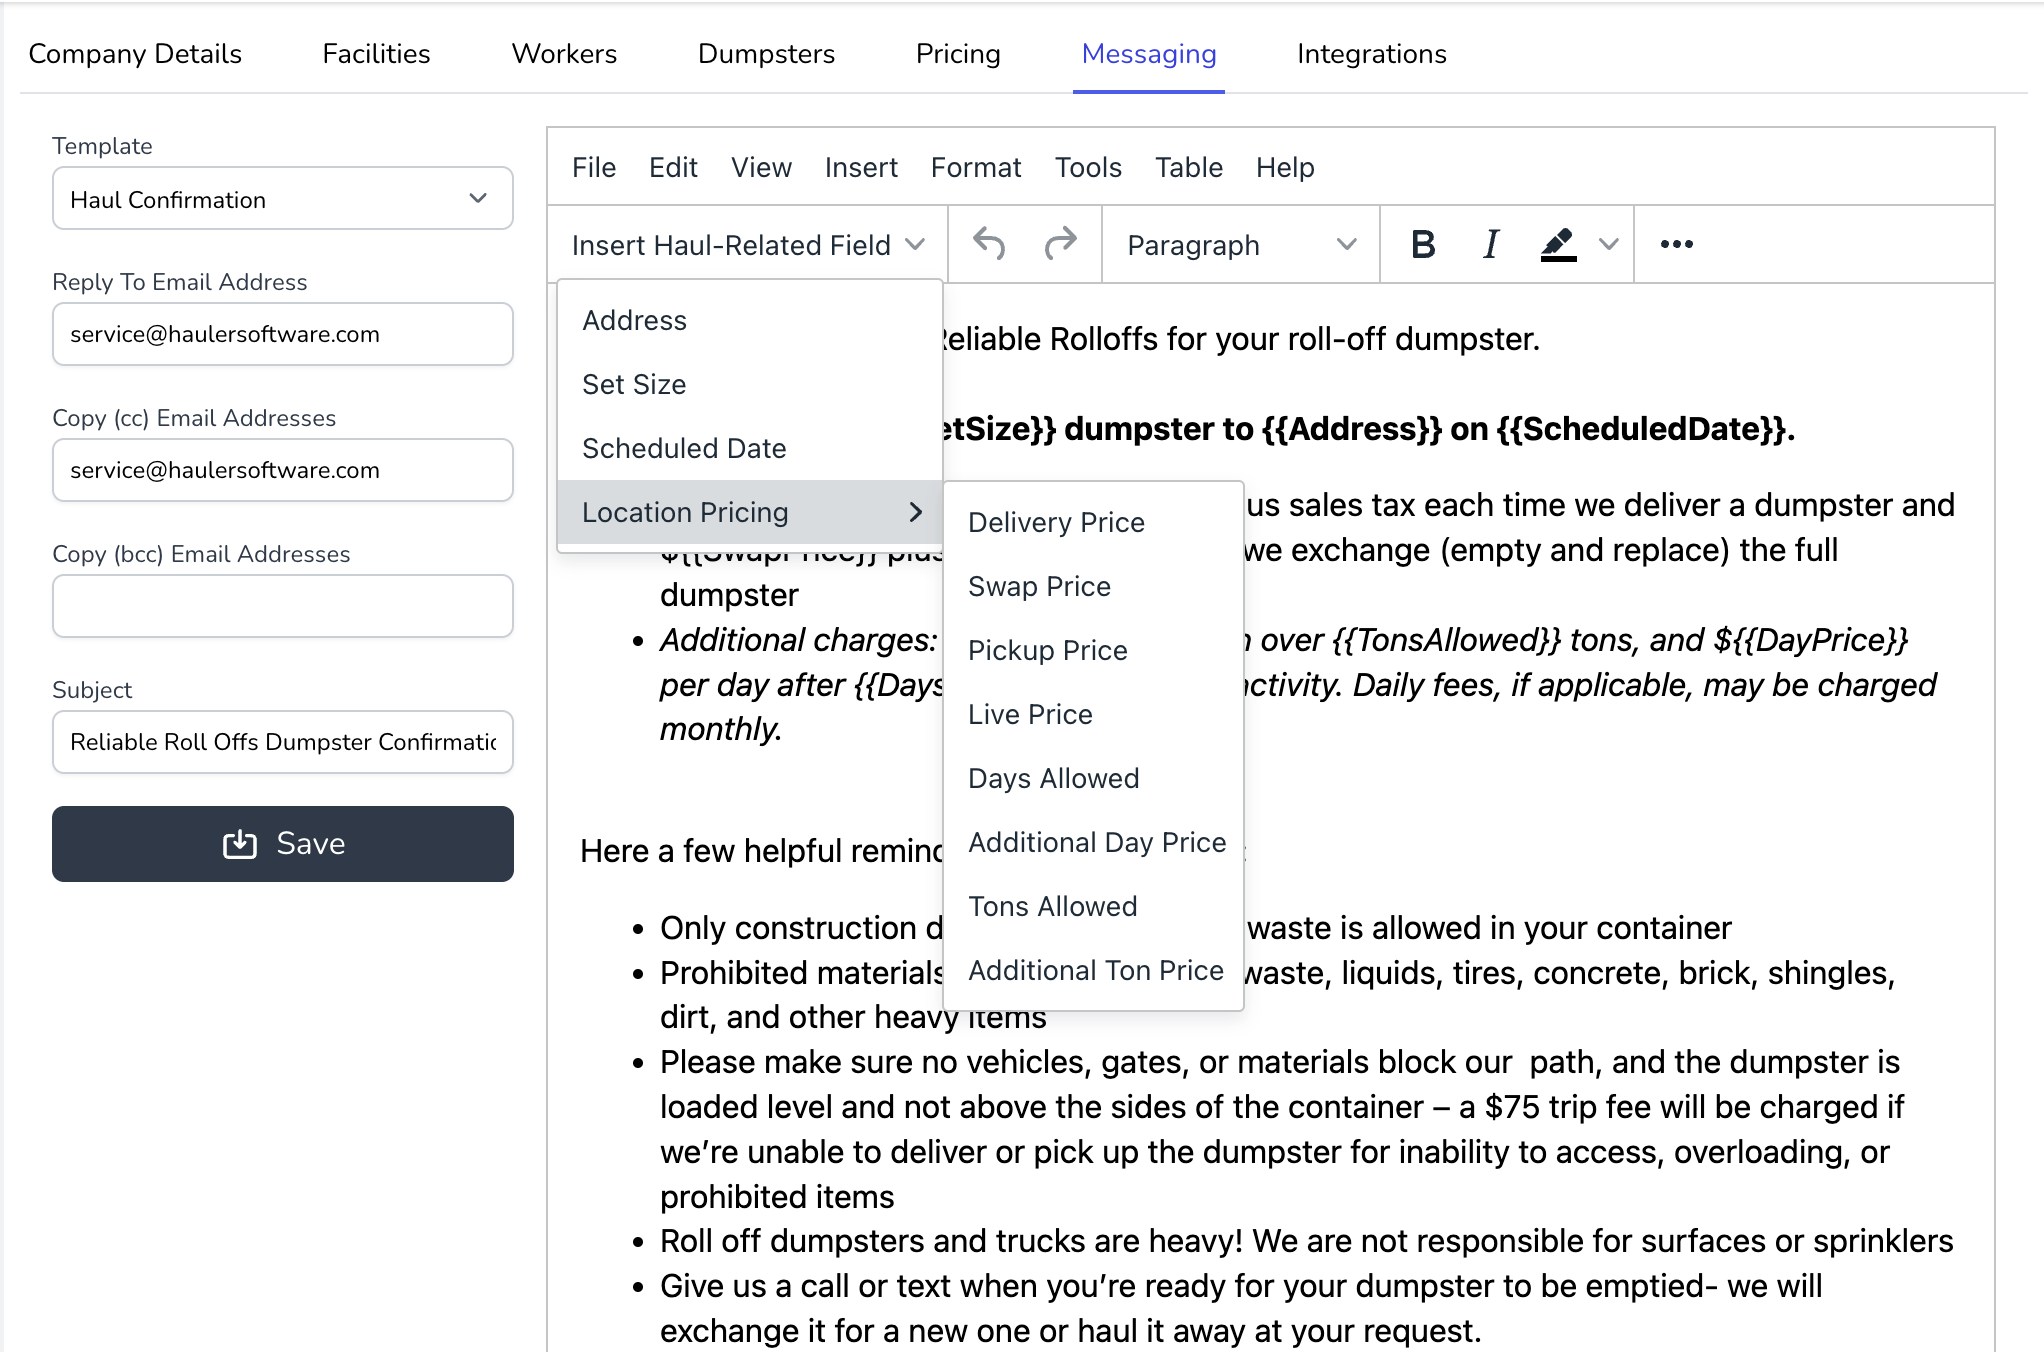Open the Edit menu
Screen dimensions: 2044x1352
point(673,167)
